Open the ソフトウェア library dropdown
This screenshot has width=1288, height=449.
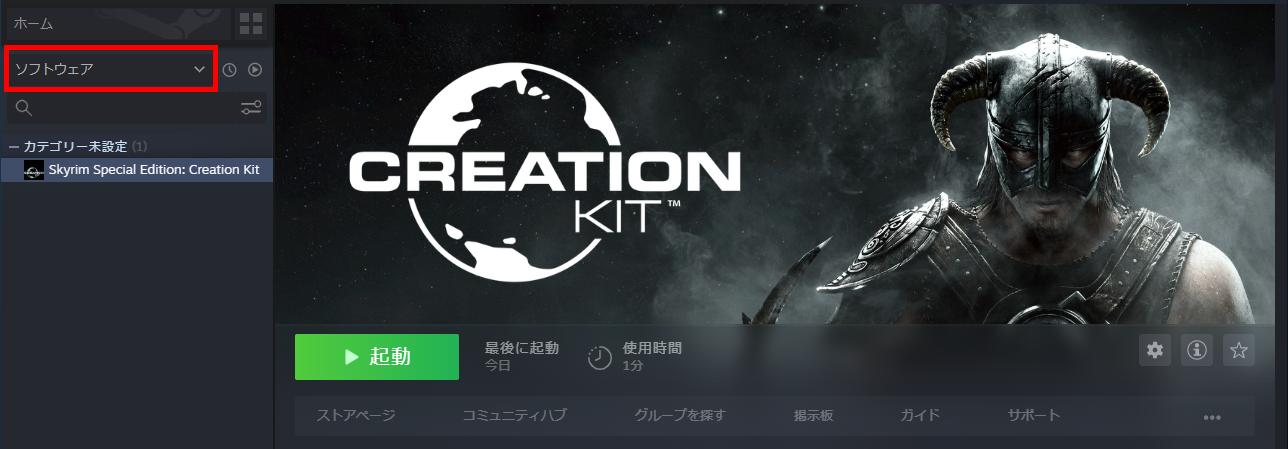coord(111,69)
